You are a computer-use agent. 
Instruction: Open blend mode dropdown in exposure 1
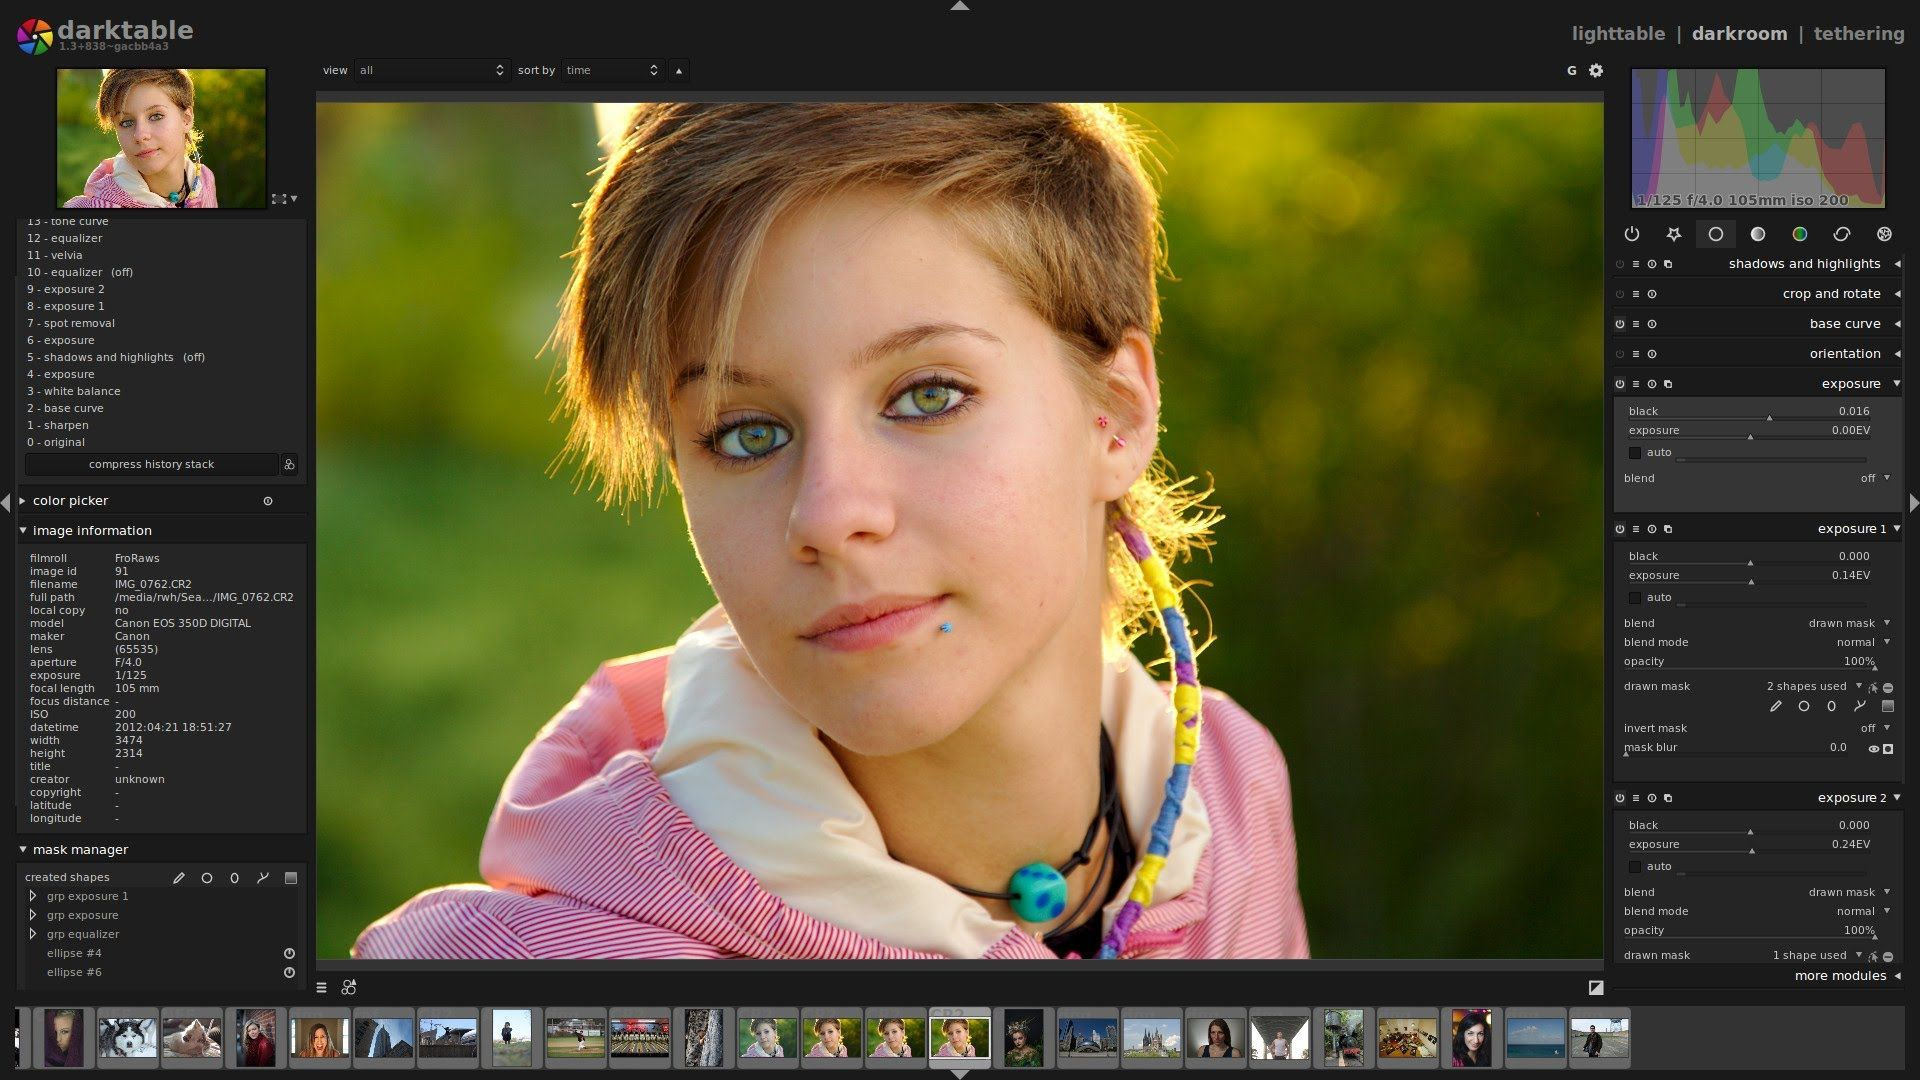tap(1757, 642)
